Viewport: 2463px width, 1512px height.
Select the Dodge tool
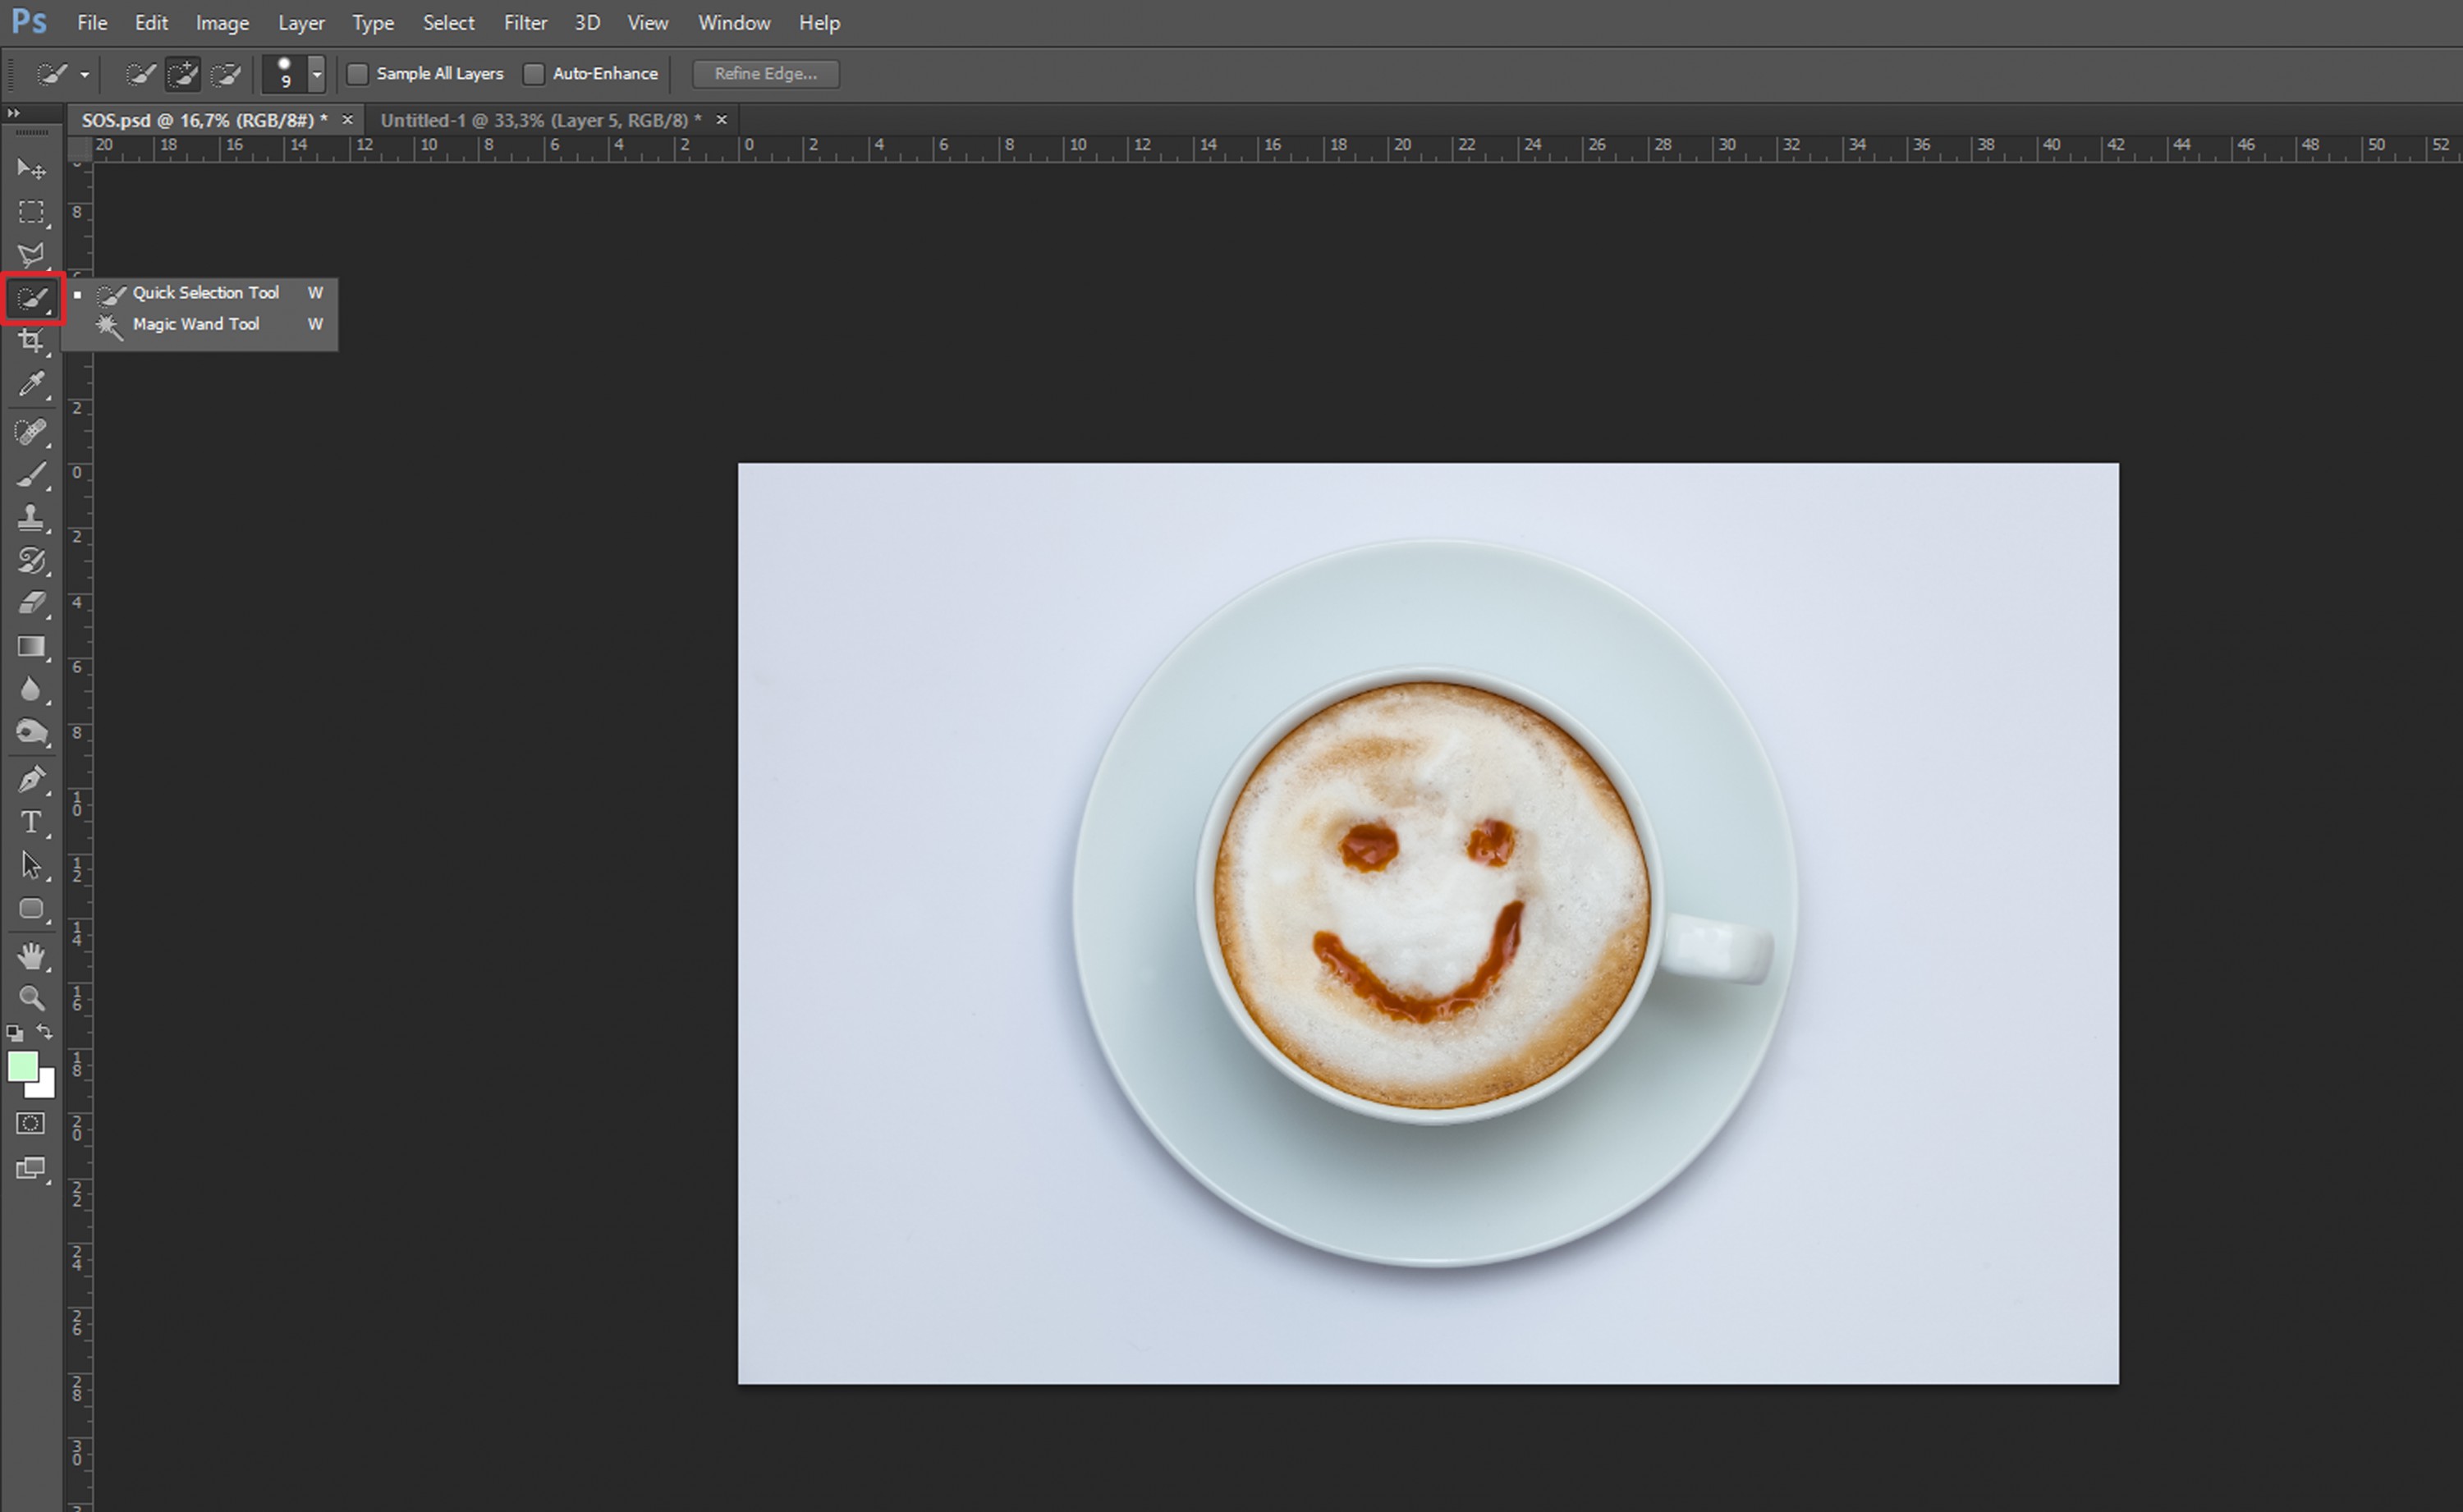click(31, 733)
